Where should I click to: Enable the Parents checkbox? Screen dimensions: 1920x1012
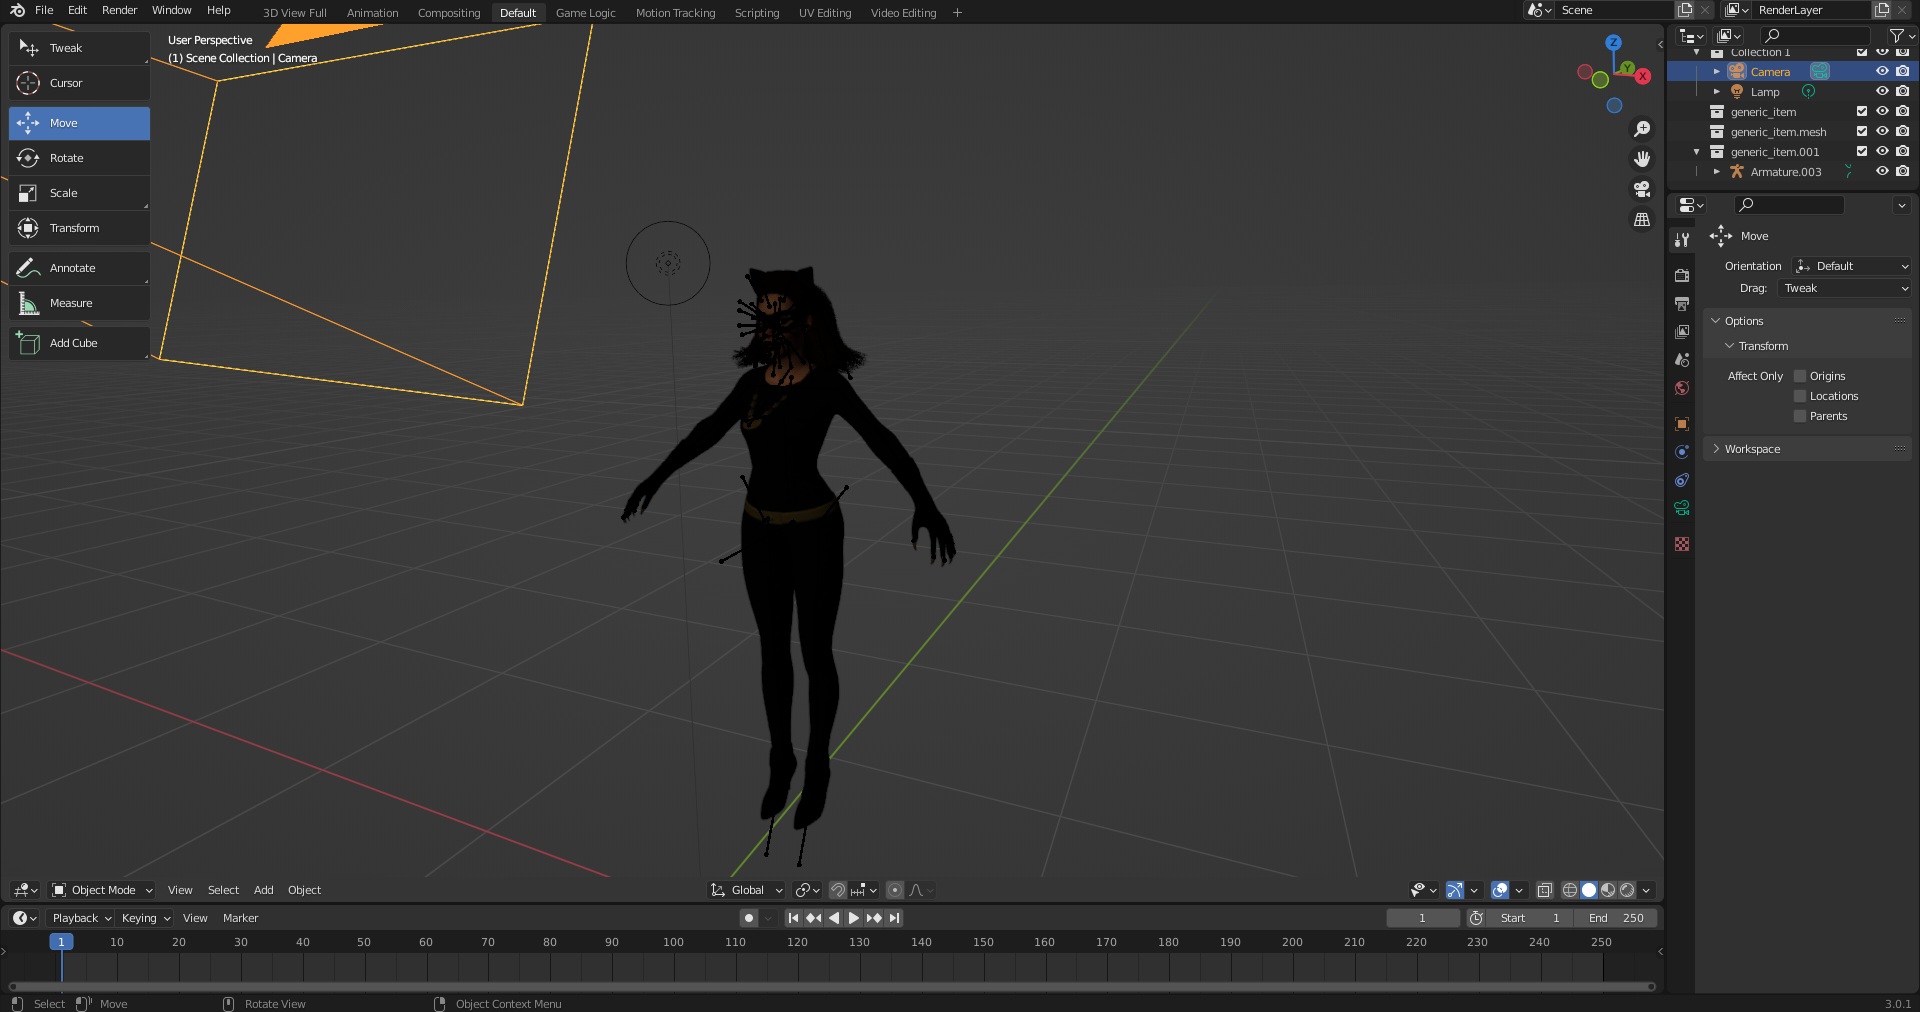coord(1800,416)
